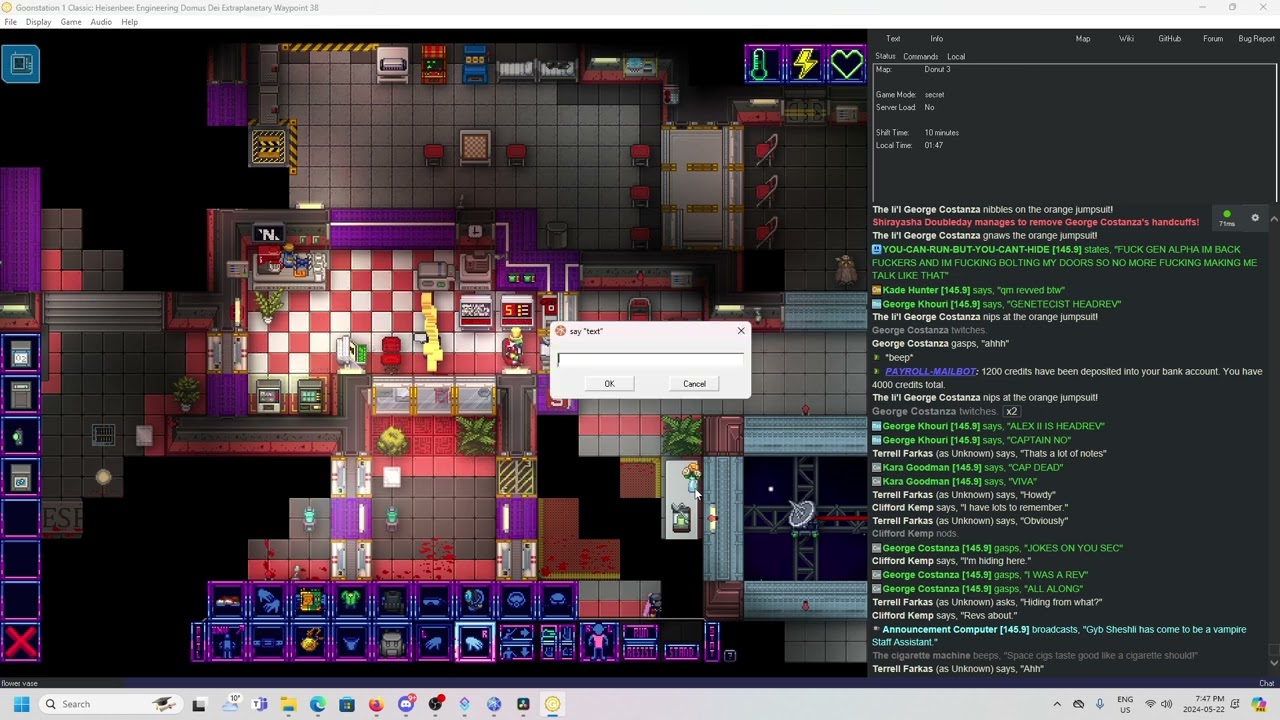Viewport: 1280px width, 720px height.
Task: Show hidden system tray icons
Action: click(x=1057, y=704)
